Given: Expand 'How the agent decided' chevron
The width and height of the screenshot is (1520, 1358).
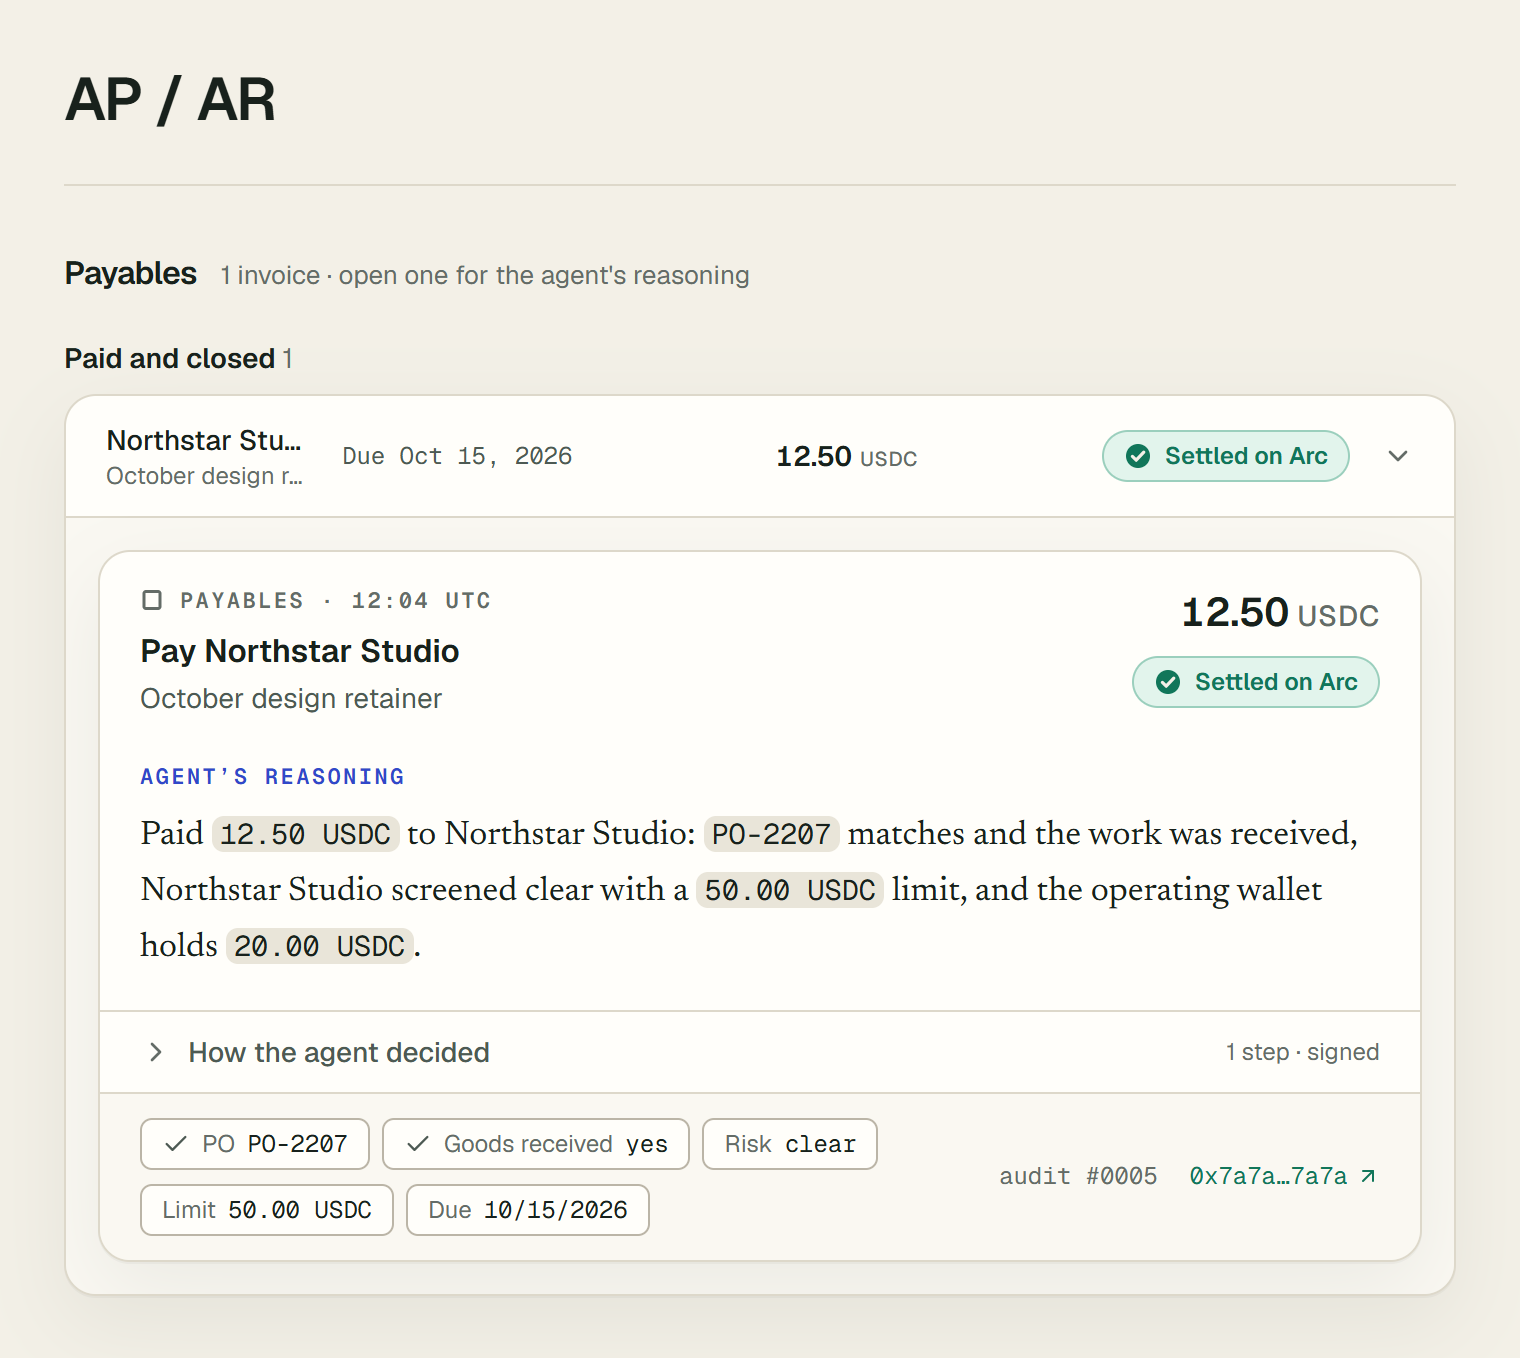Looking at the screenshot, I should tap(155, 1052).
